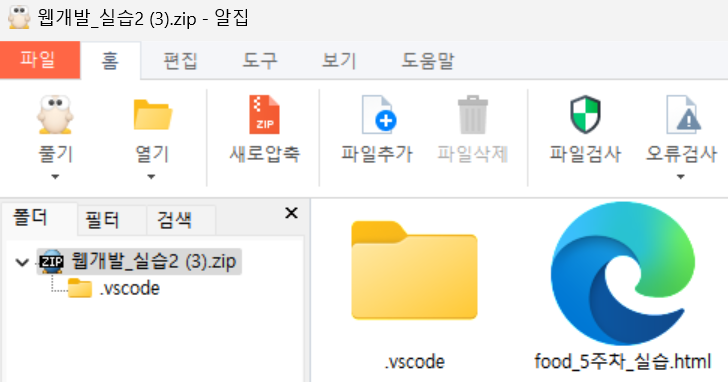Open the 풀기 dropdown arrow
The height and width of the screenshot is (382, 728).
(x=55, y=177)
